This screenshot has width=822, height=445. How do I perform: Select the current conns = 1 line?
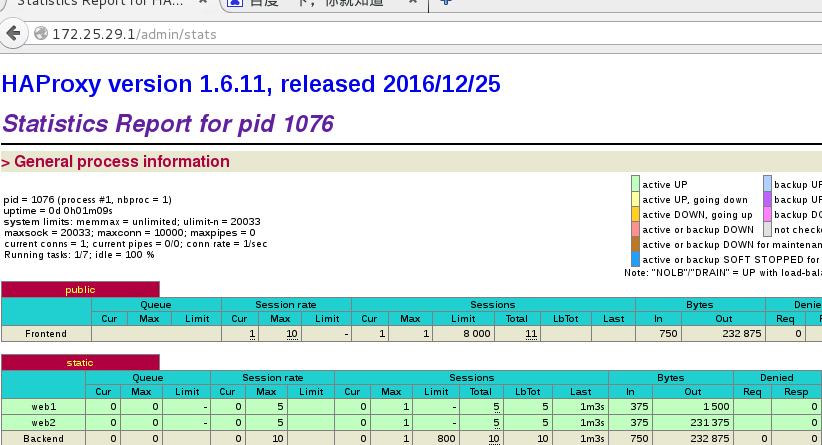coord(136,244)
